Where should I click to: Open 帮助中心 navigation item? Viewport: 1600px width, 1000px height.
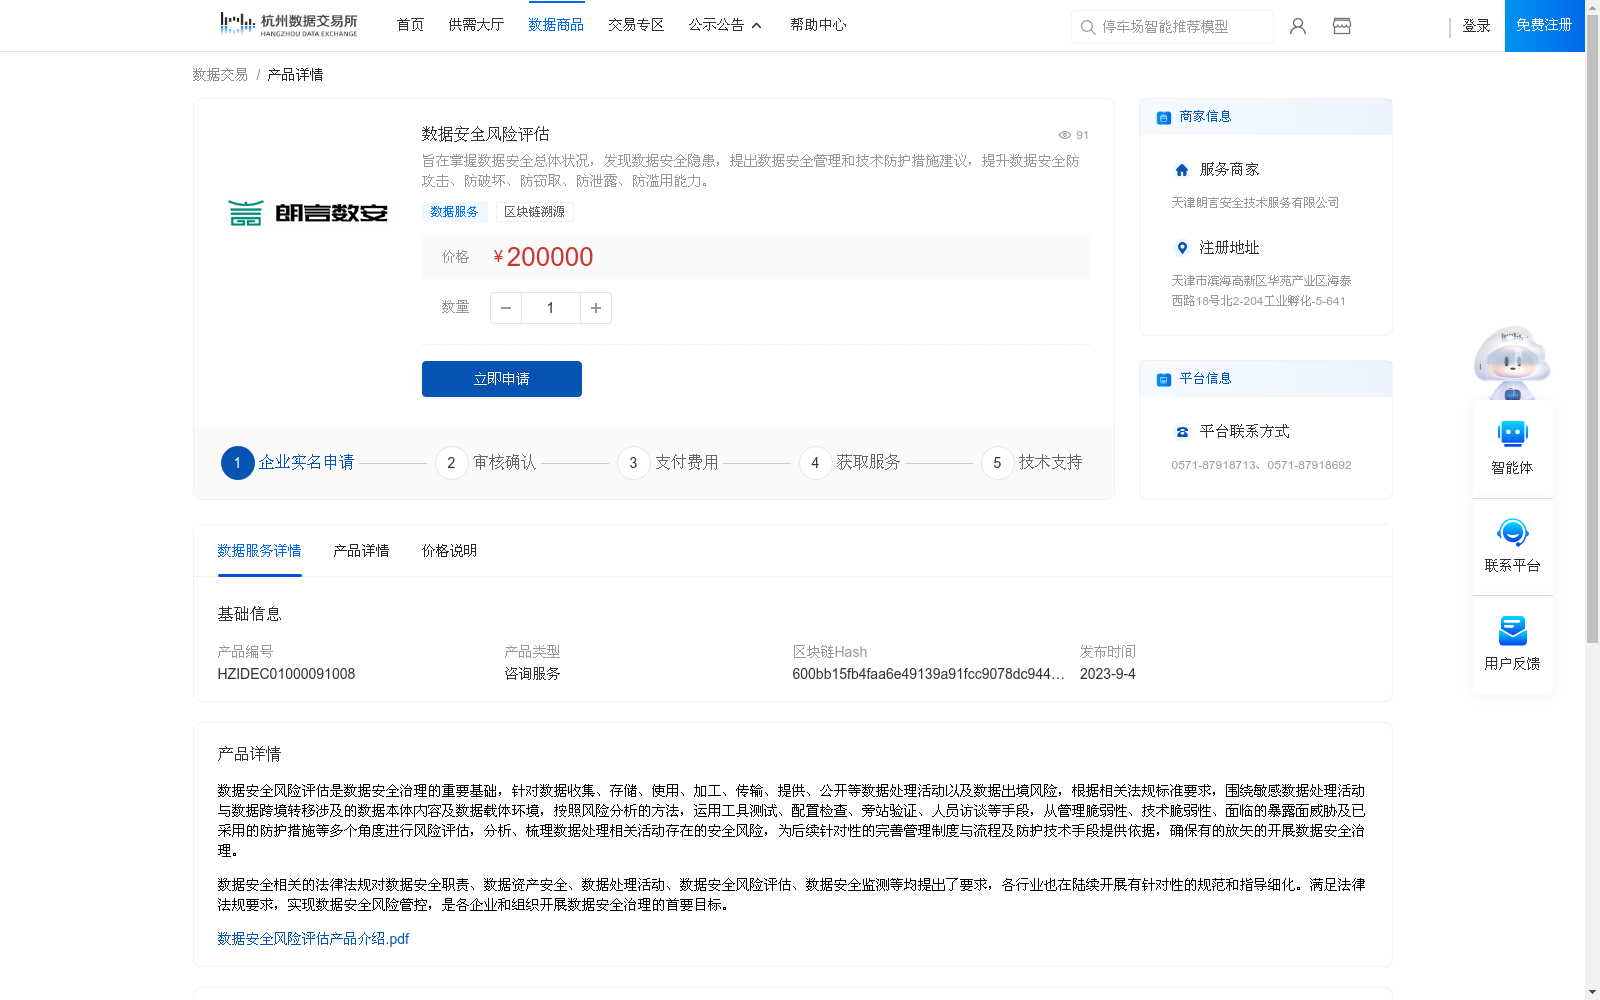[x=818, y=25]
